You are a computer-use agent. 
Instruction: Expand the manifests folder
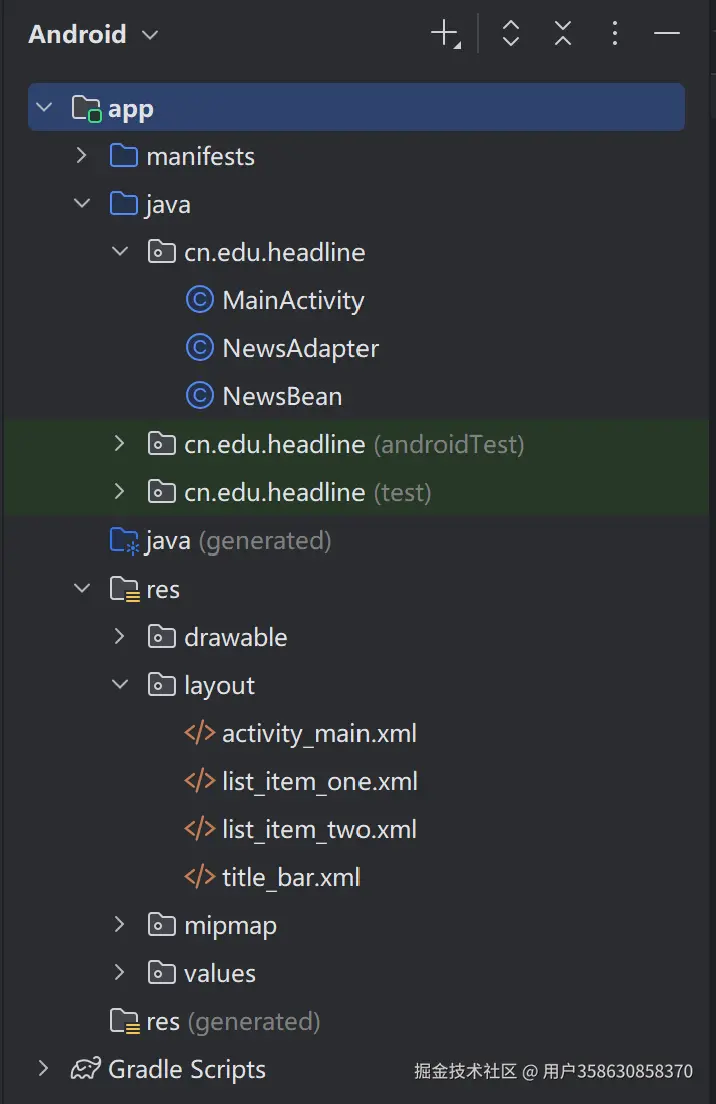pos(82,156)
